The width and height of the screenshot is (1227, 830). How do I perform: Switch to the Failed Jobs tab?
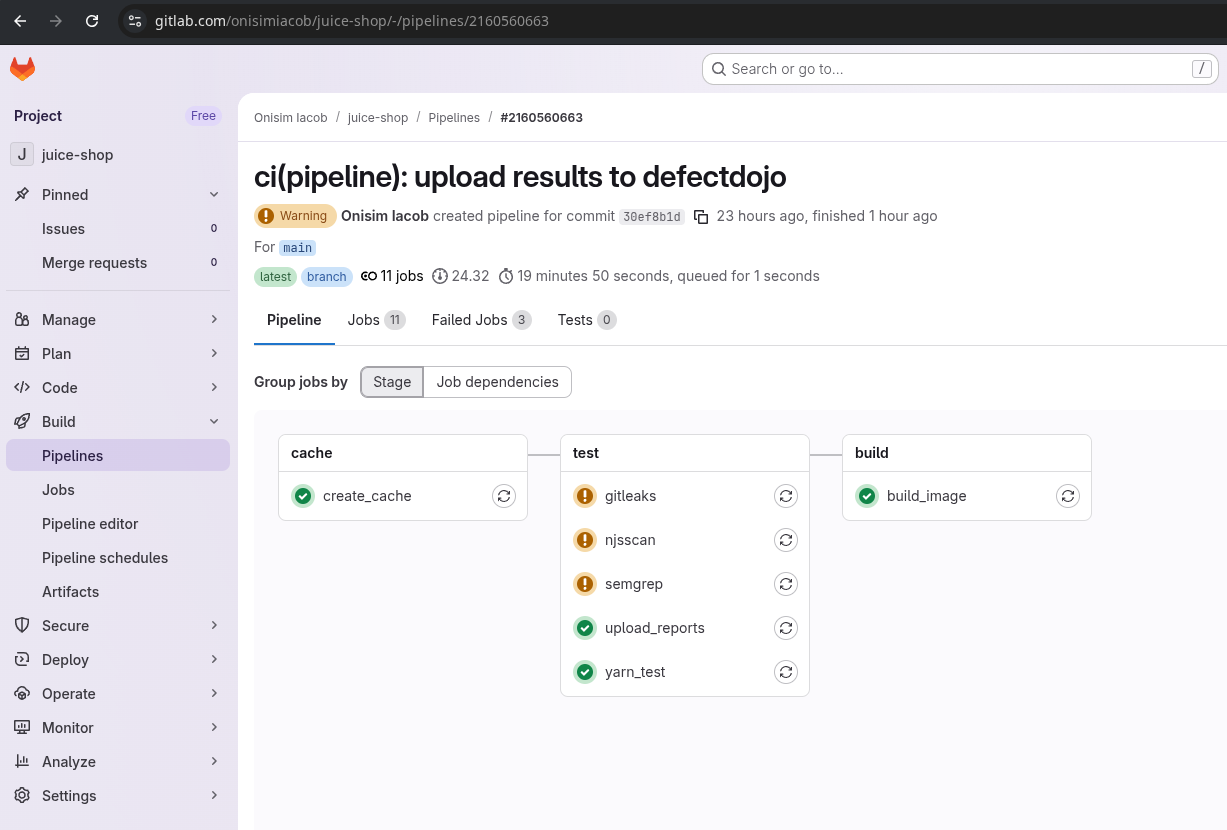point(480,320)
